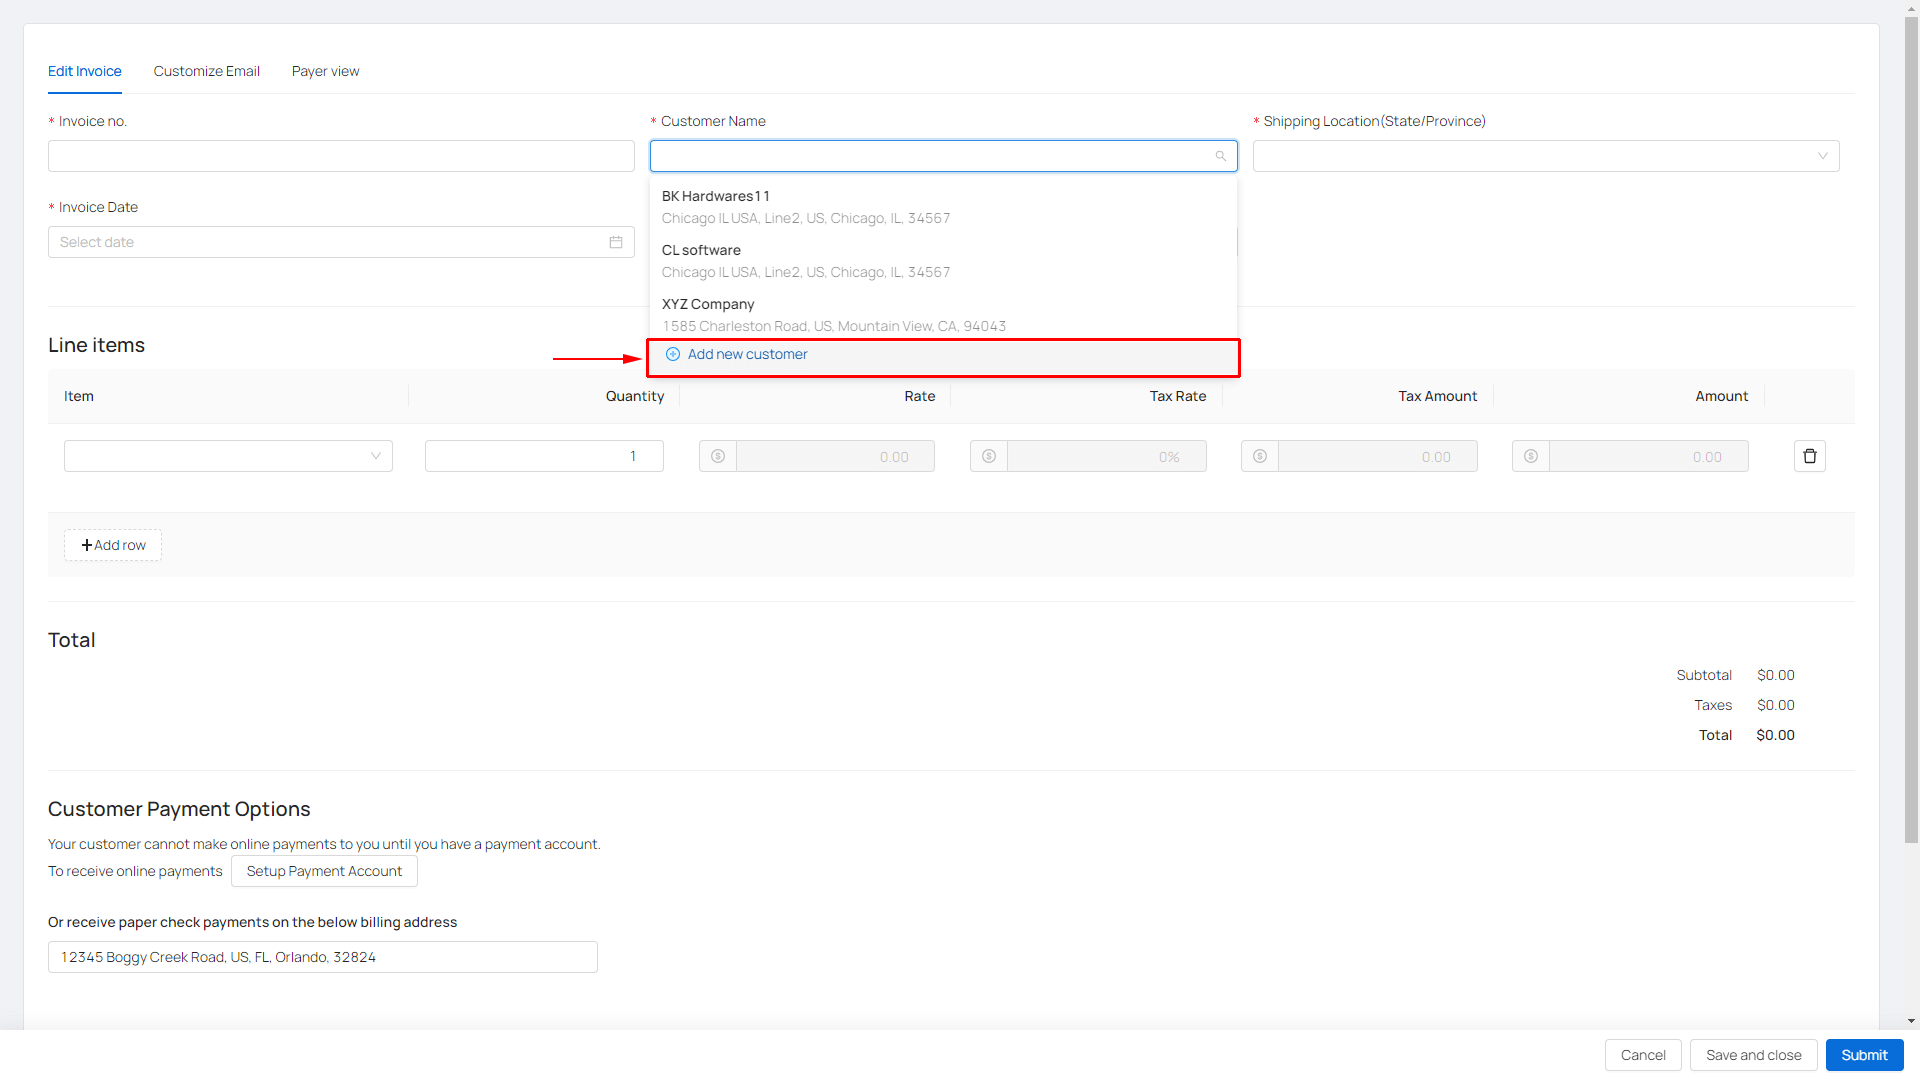1920x1080 pixels.
Task: Click the icon beside Tax Rate percentage field
Action: point(989,456)
